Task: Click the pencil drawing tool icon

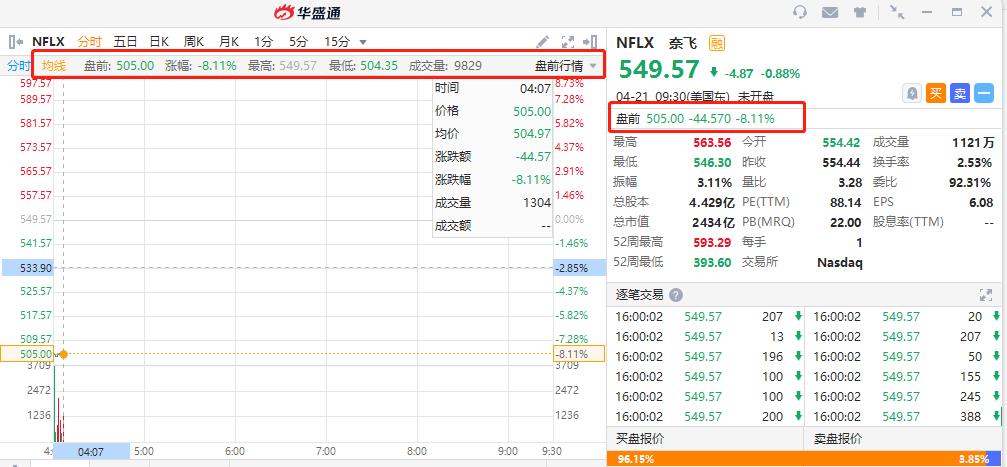Action: tap(543, 42)
